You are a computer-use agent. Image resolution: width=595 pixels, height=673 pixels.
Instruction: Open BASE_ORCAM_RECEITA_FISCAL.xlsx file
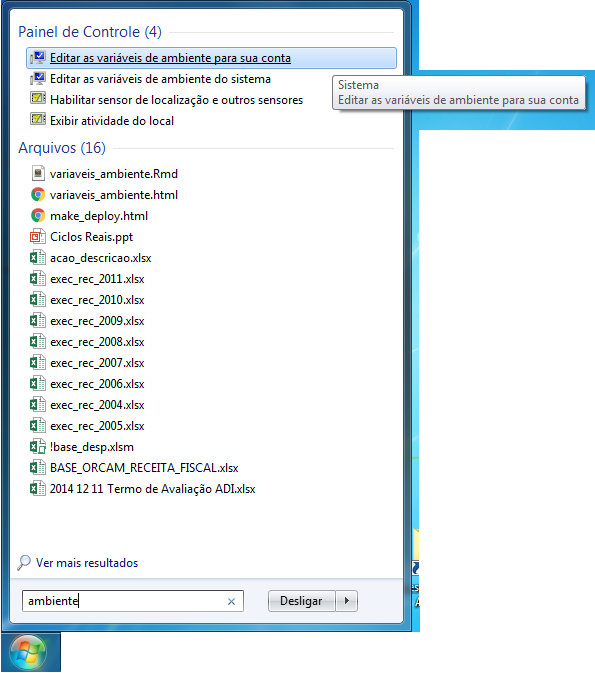[144, 468]
